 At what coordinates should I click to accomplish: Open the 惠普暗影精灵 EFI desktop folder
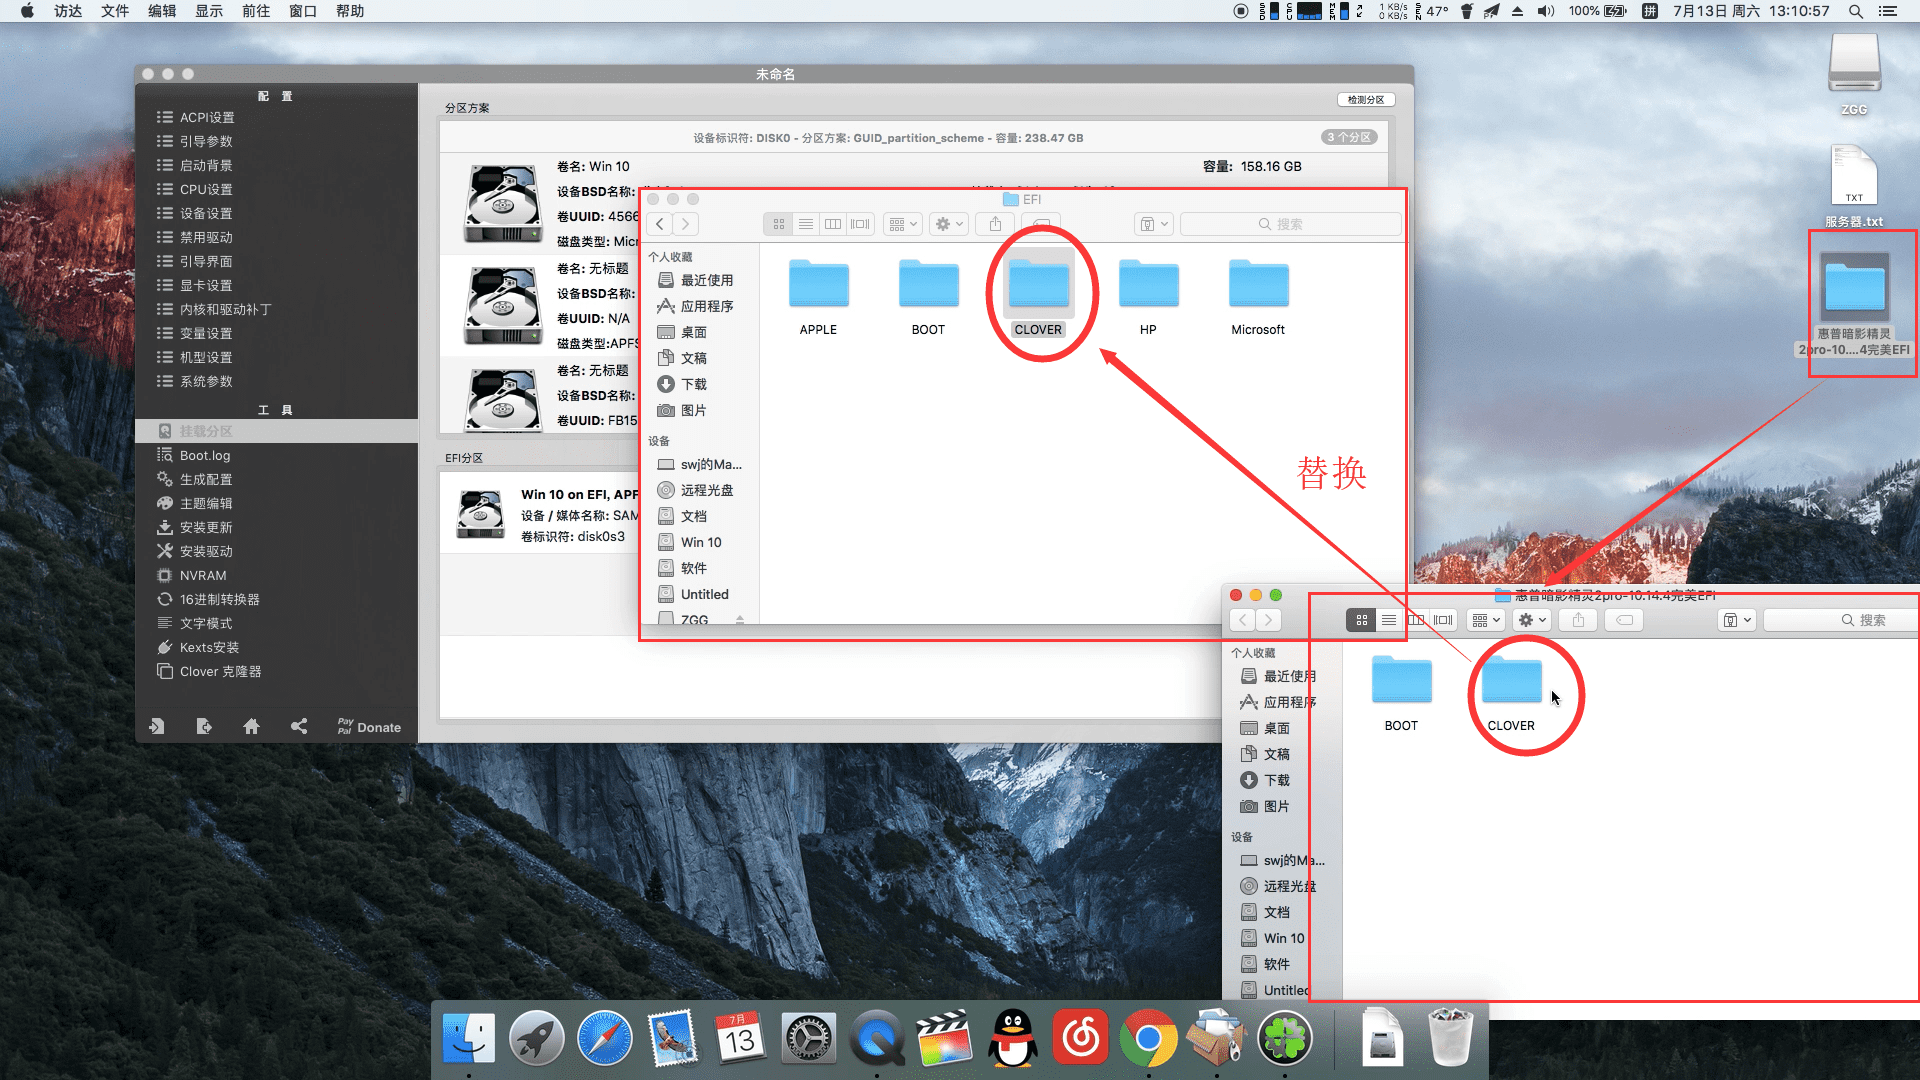(x=1854, y=288)
